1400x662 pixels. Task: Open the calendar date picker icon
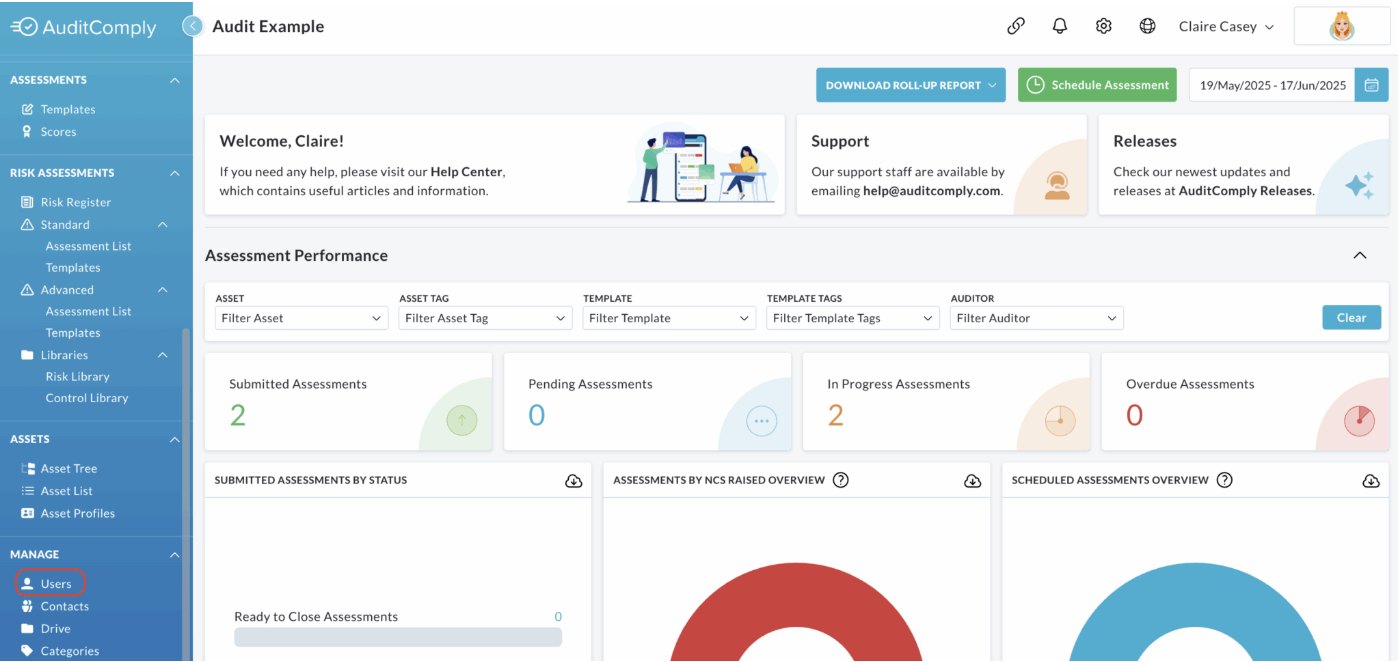pos(1371,85)
